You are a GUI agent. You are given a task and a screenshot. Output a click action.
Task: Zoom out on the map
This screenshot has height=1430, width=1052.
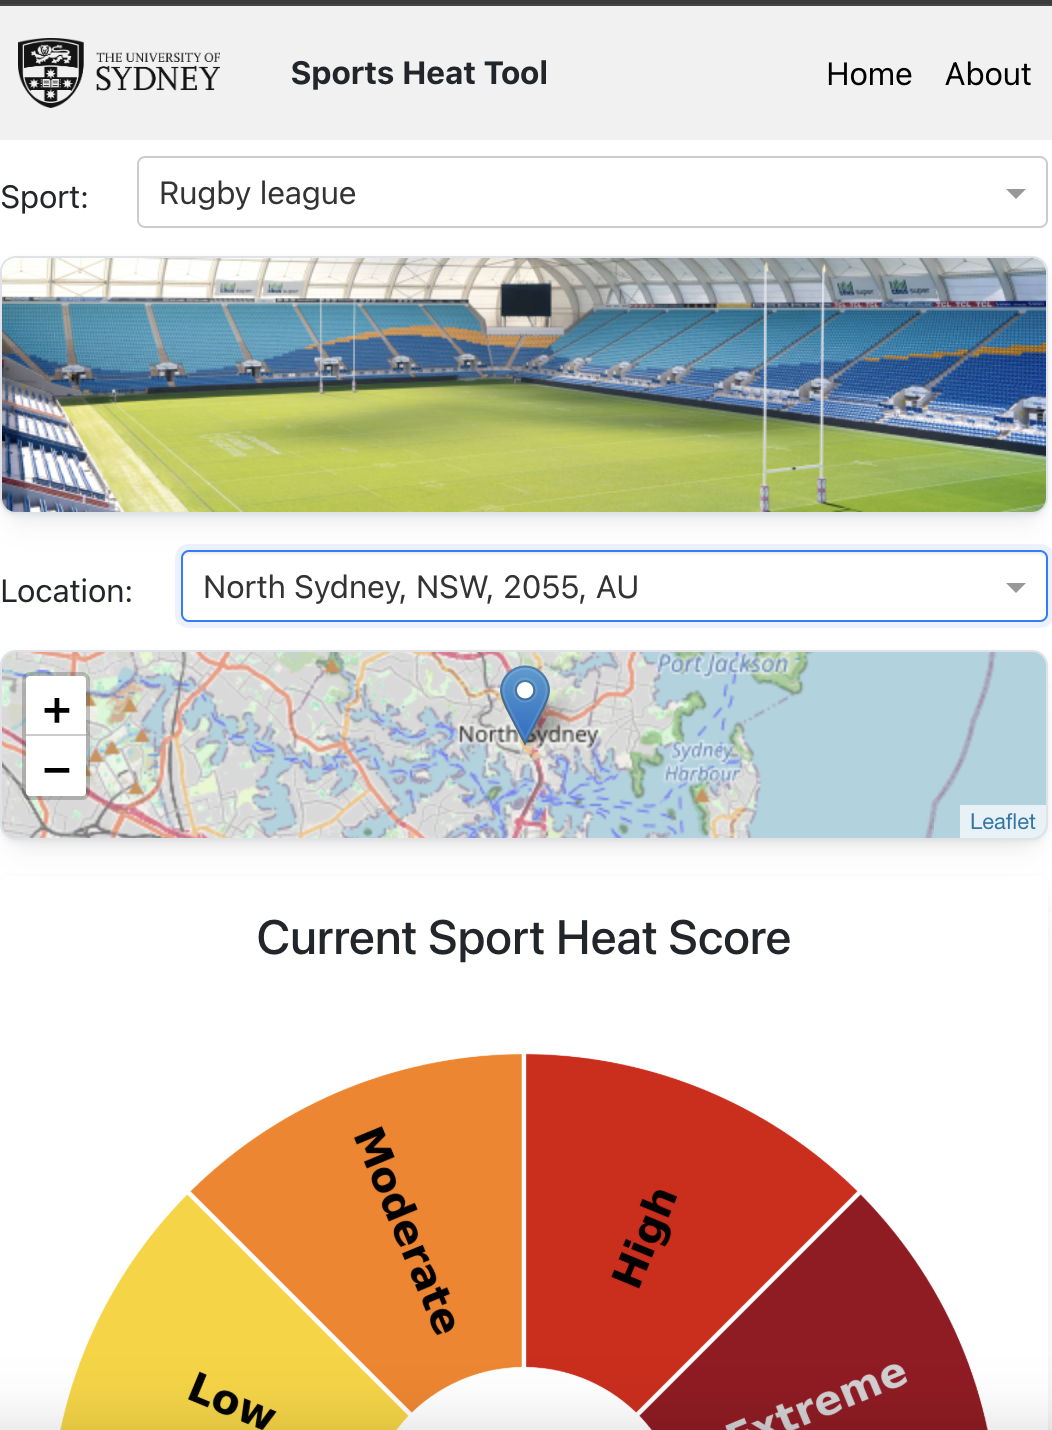(x=57, y=770)
